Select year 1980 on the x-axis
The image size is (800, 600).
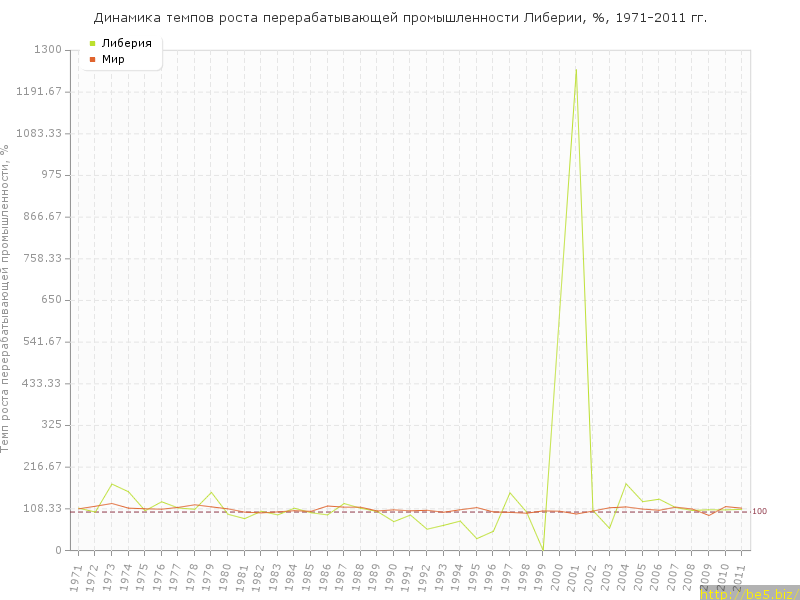point(226,575)
